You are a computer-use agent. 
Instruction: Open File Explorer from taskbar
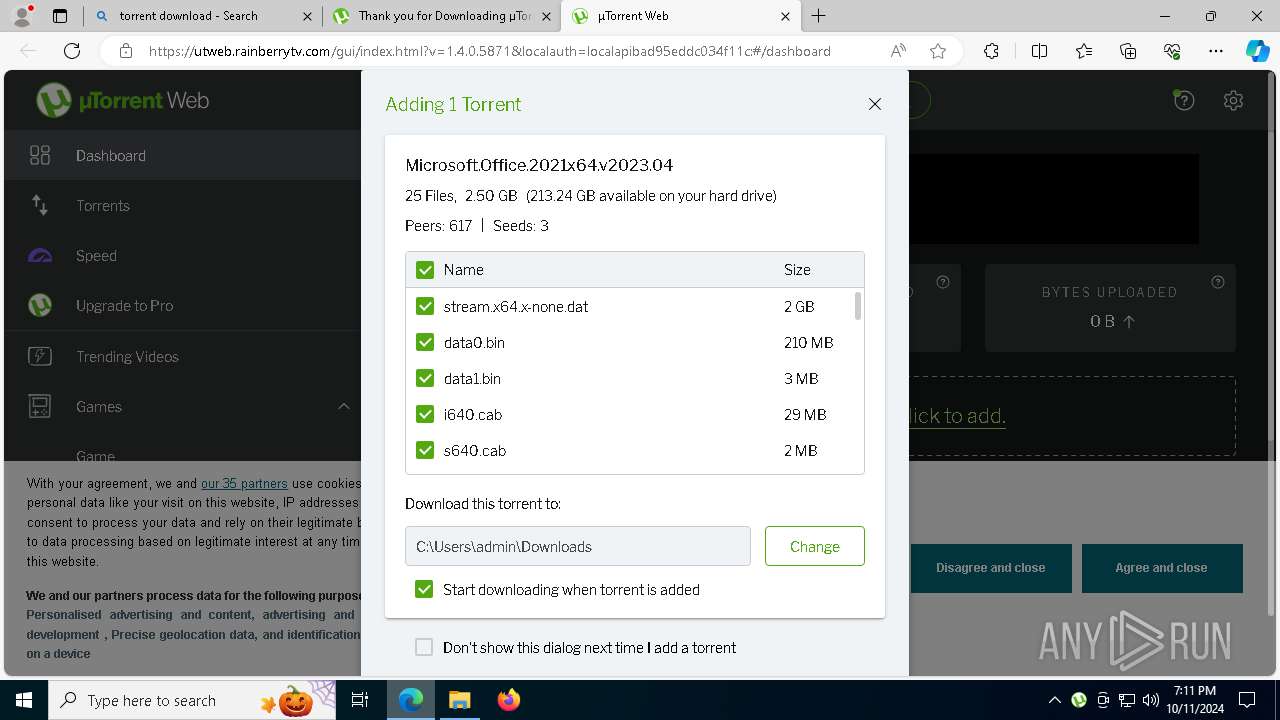point(459,700)
